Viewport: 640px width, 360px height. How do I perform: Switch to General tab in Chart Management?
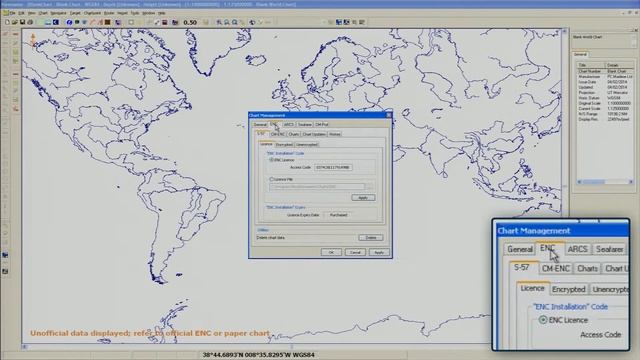tap(260, 124)
